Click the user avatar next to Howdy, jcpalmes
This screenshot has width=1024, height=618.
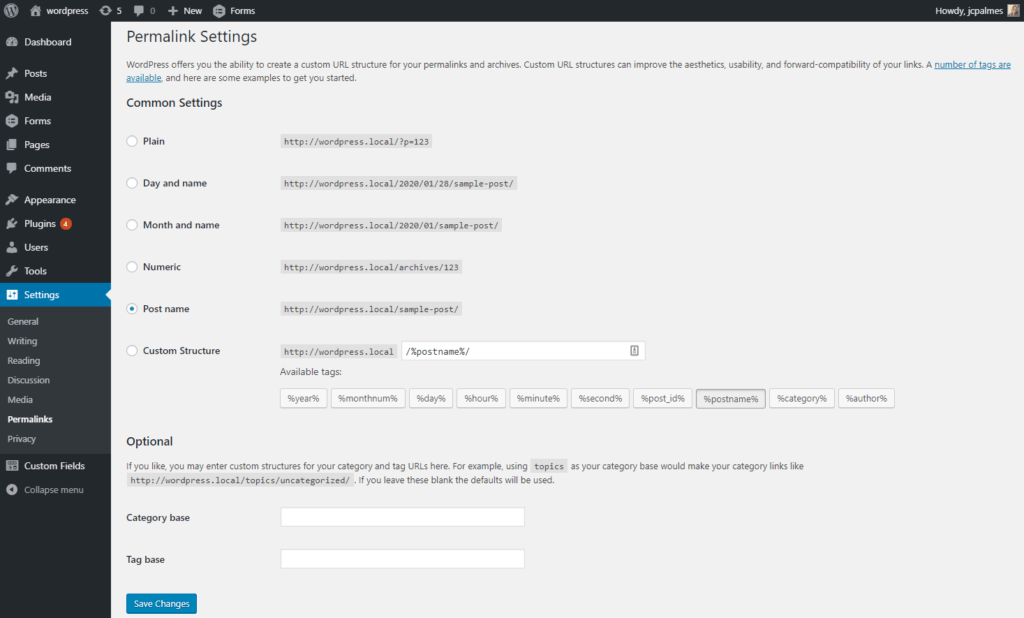[x=1014, y=10]
